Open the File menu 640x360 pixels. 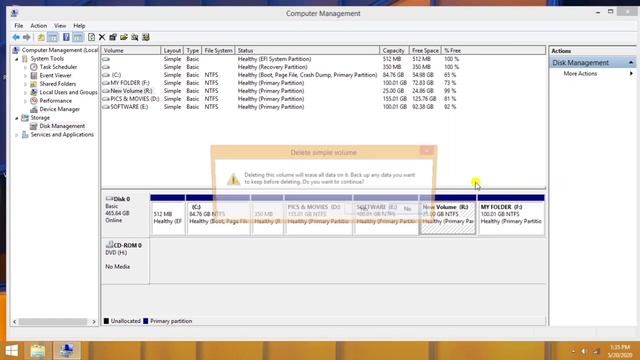coord(19,26)
